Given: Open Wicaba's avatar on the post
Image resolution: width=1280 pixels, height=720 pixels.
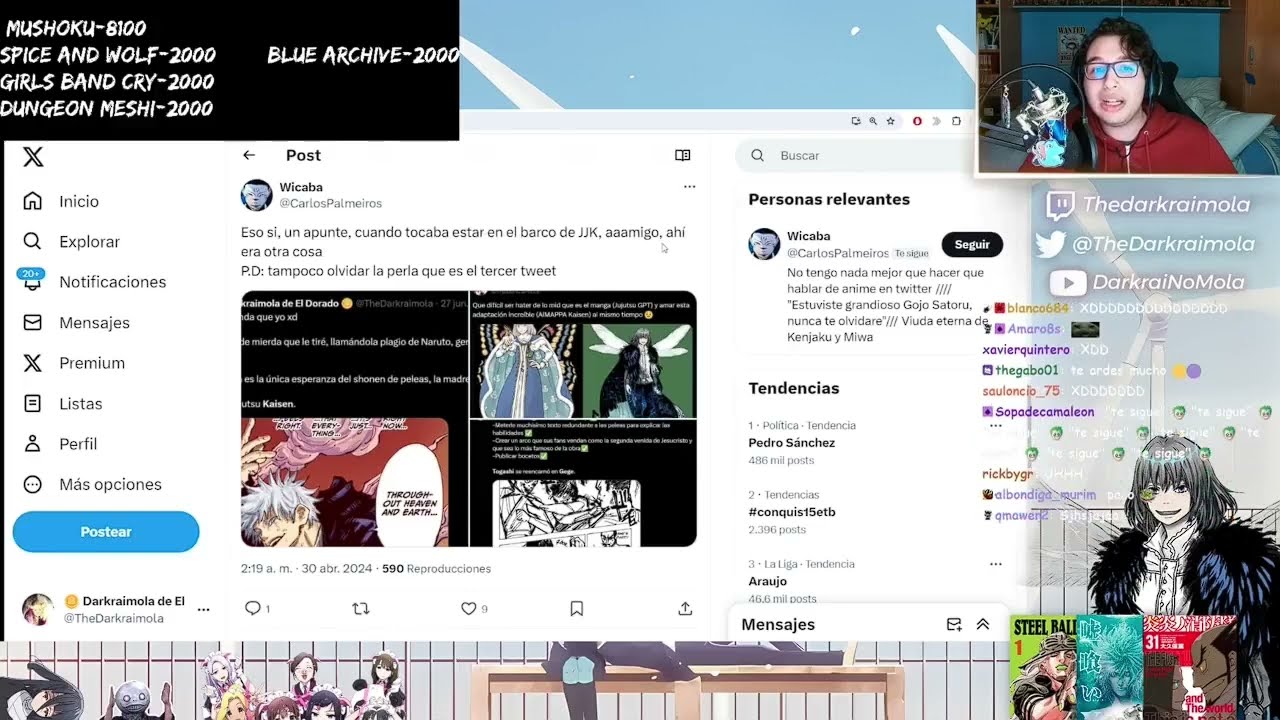Looking at the screenshot, I should [257, 194].
